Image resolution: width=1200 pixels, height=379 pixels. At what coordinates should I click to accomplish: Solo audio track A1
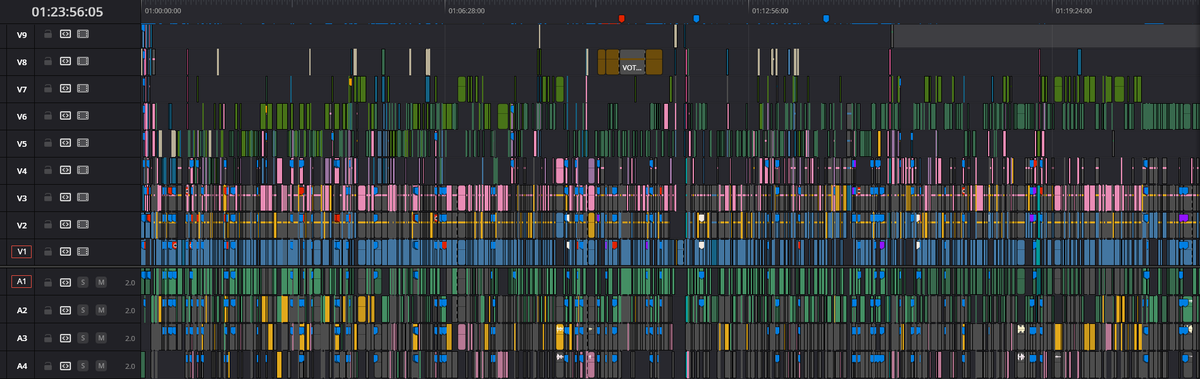(83, 283)
